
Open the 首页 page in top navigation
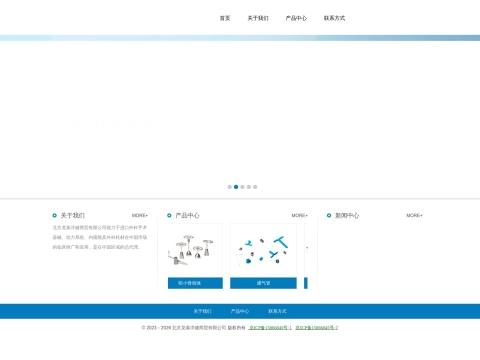pyautogui.click(x=225, y=18)
